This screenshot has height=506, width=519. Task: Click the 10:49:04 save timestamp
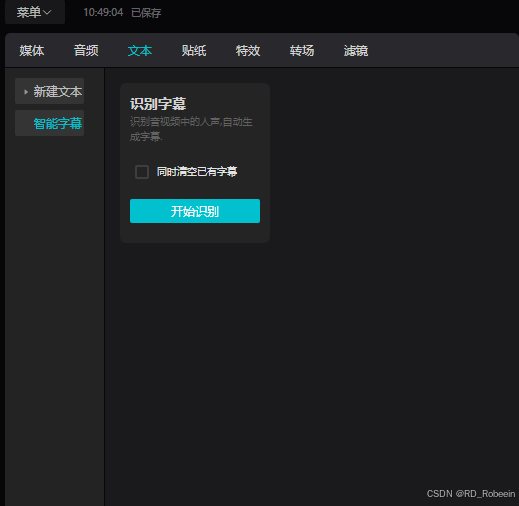103,13
